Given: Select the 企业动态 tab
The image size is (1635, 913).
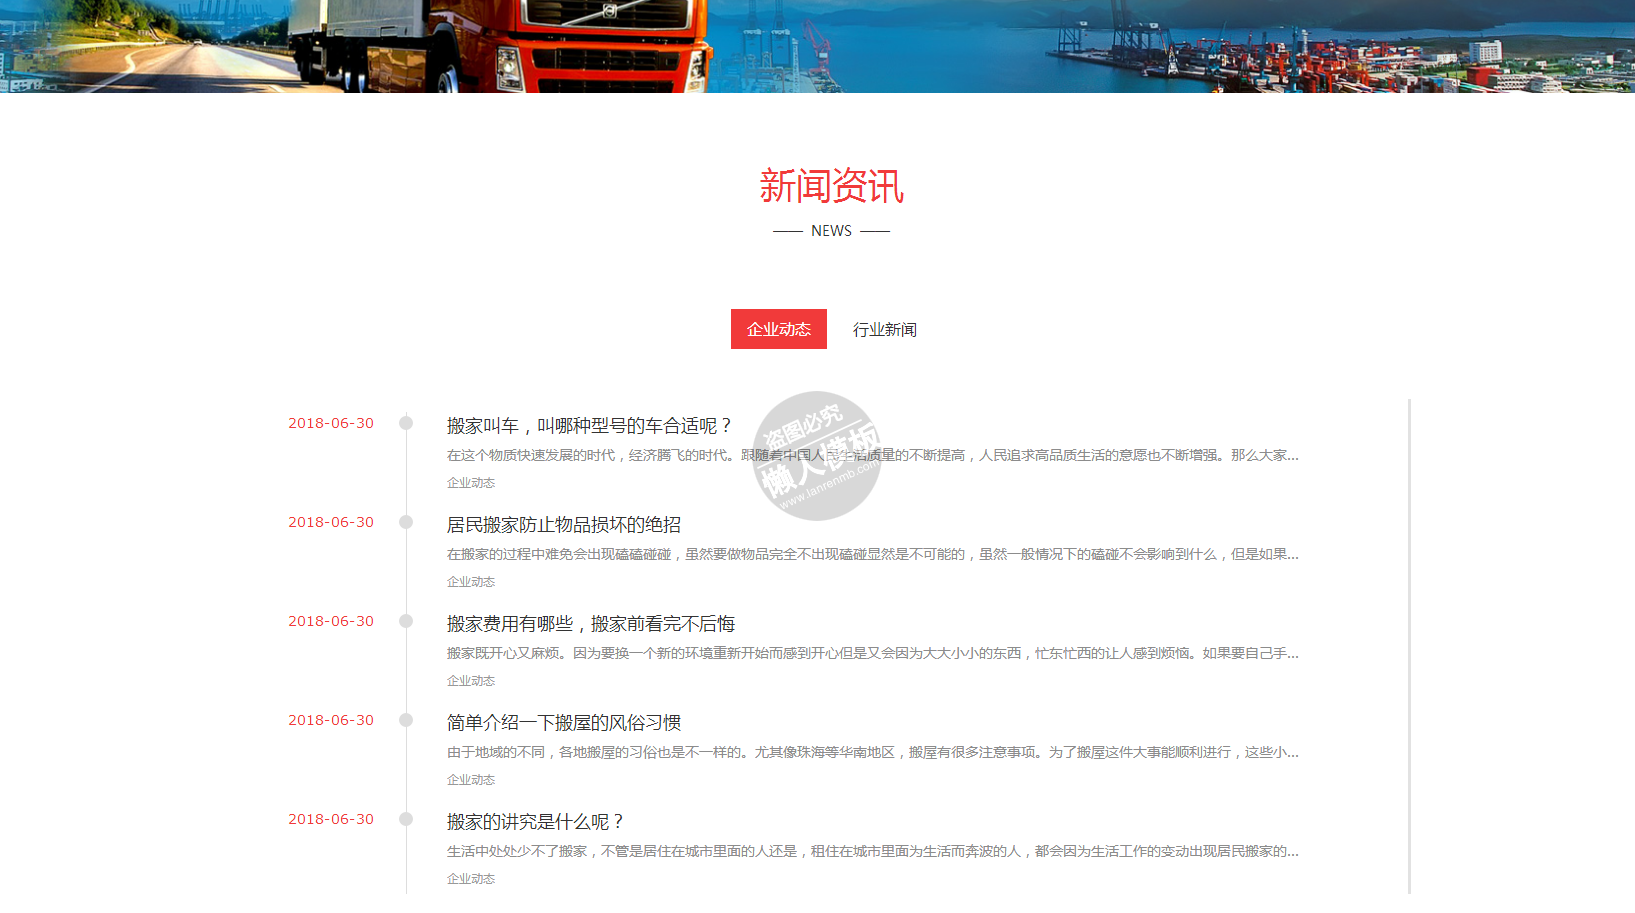Looking at the screenshot, I should coord(778,329).
